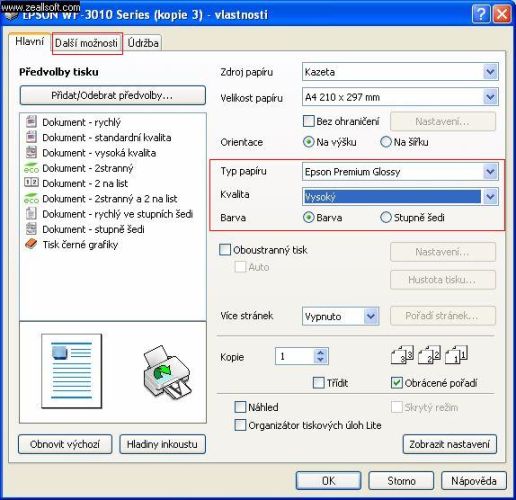The width and height of the screenshot is (516, 500).
Task: Switch to the Hlavní tab
Action: (30, 42)
